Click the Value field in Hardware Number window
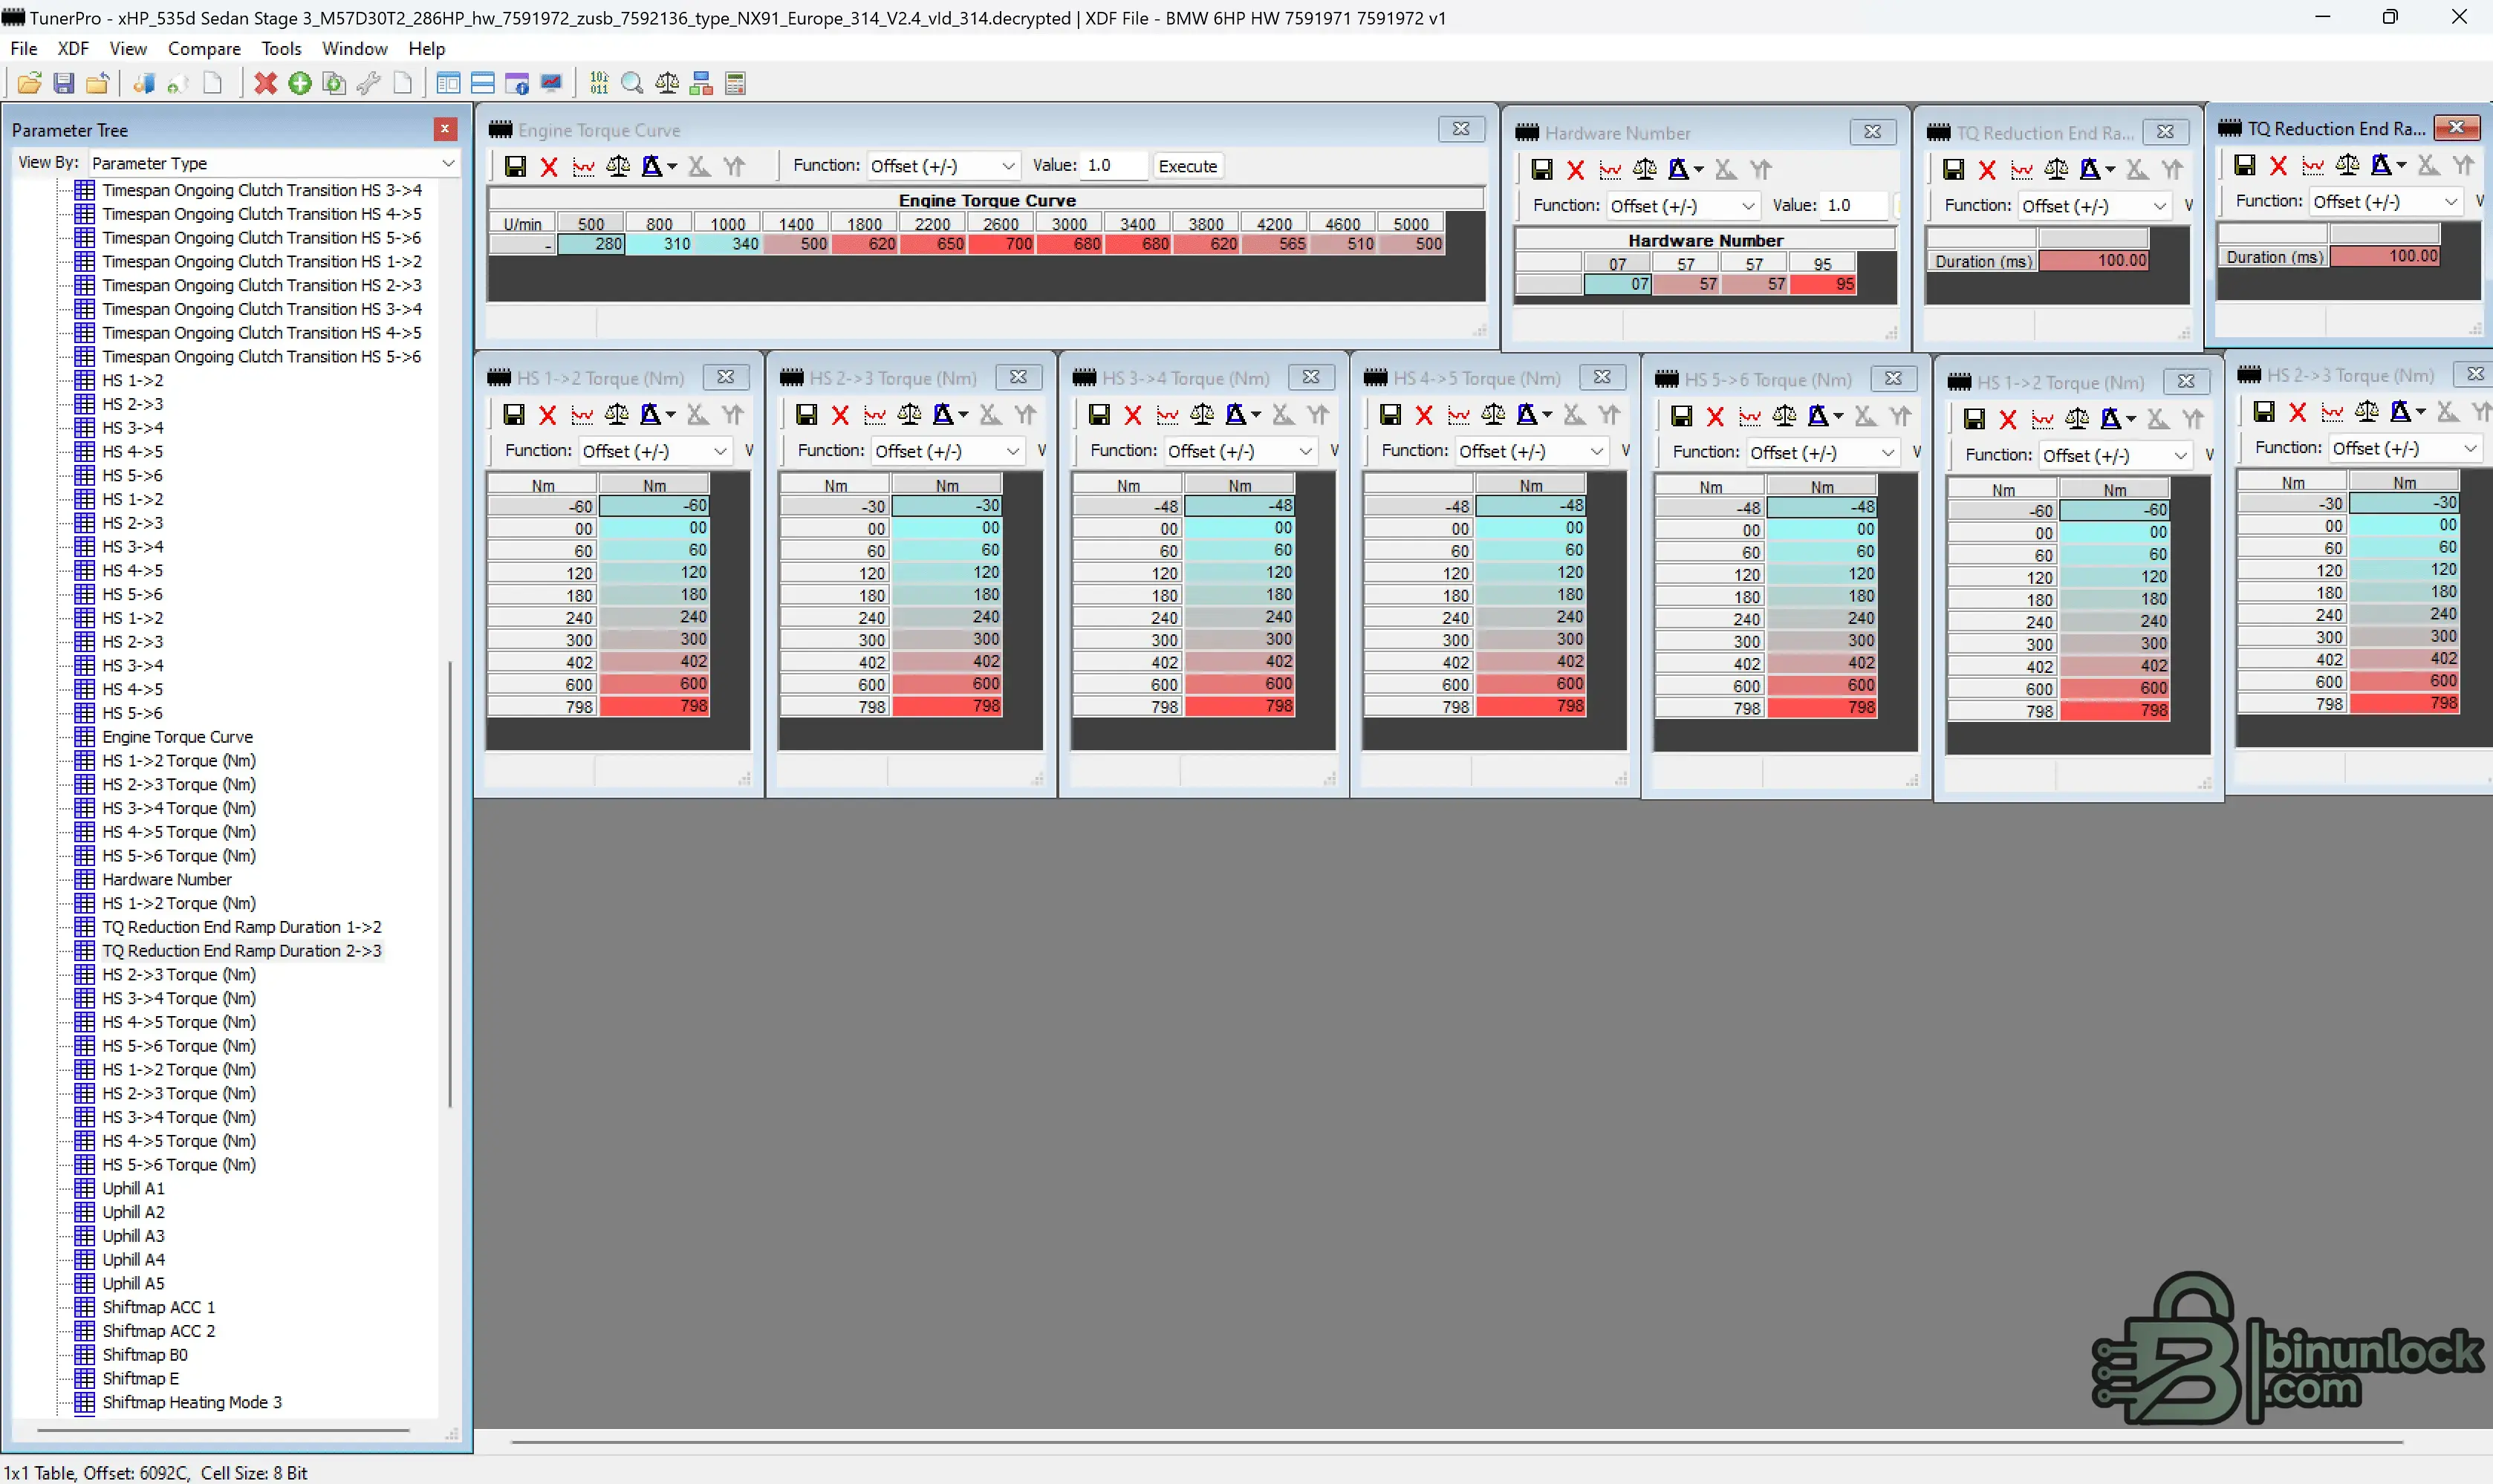The image size is (2493, 1484). point(1853,205)
